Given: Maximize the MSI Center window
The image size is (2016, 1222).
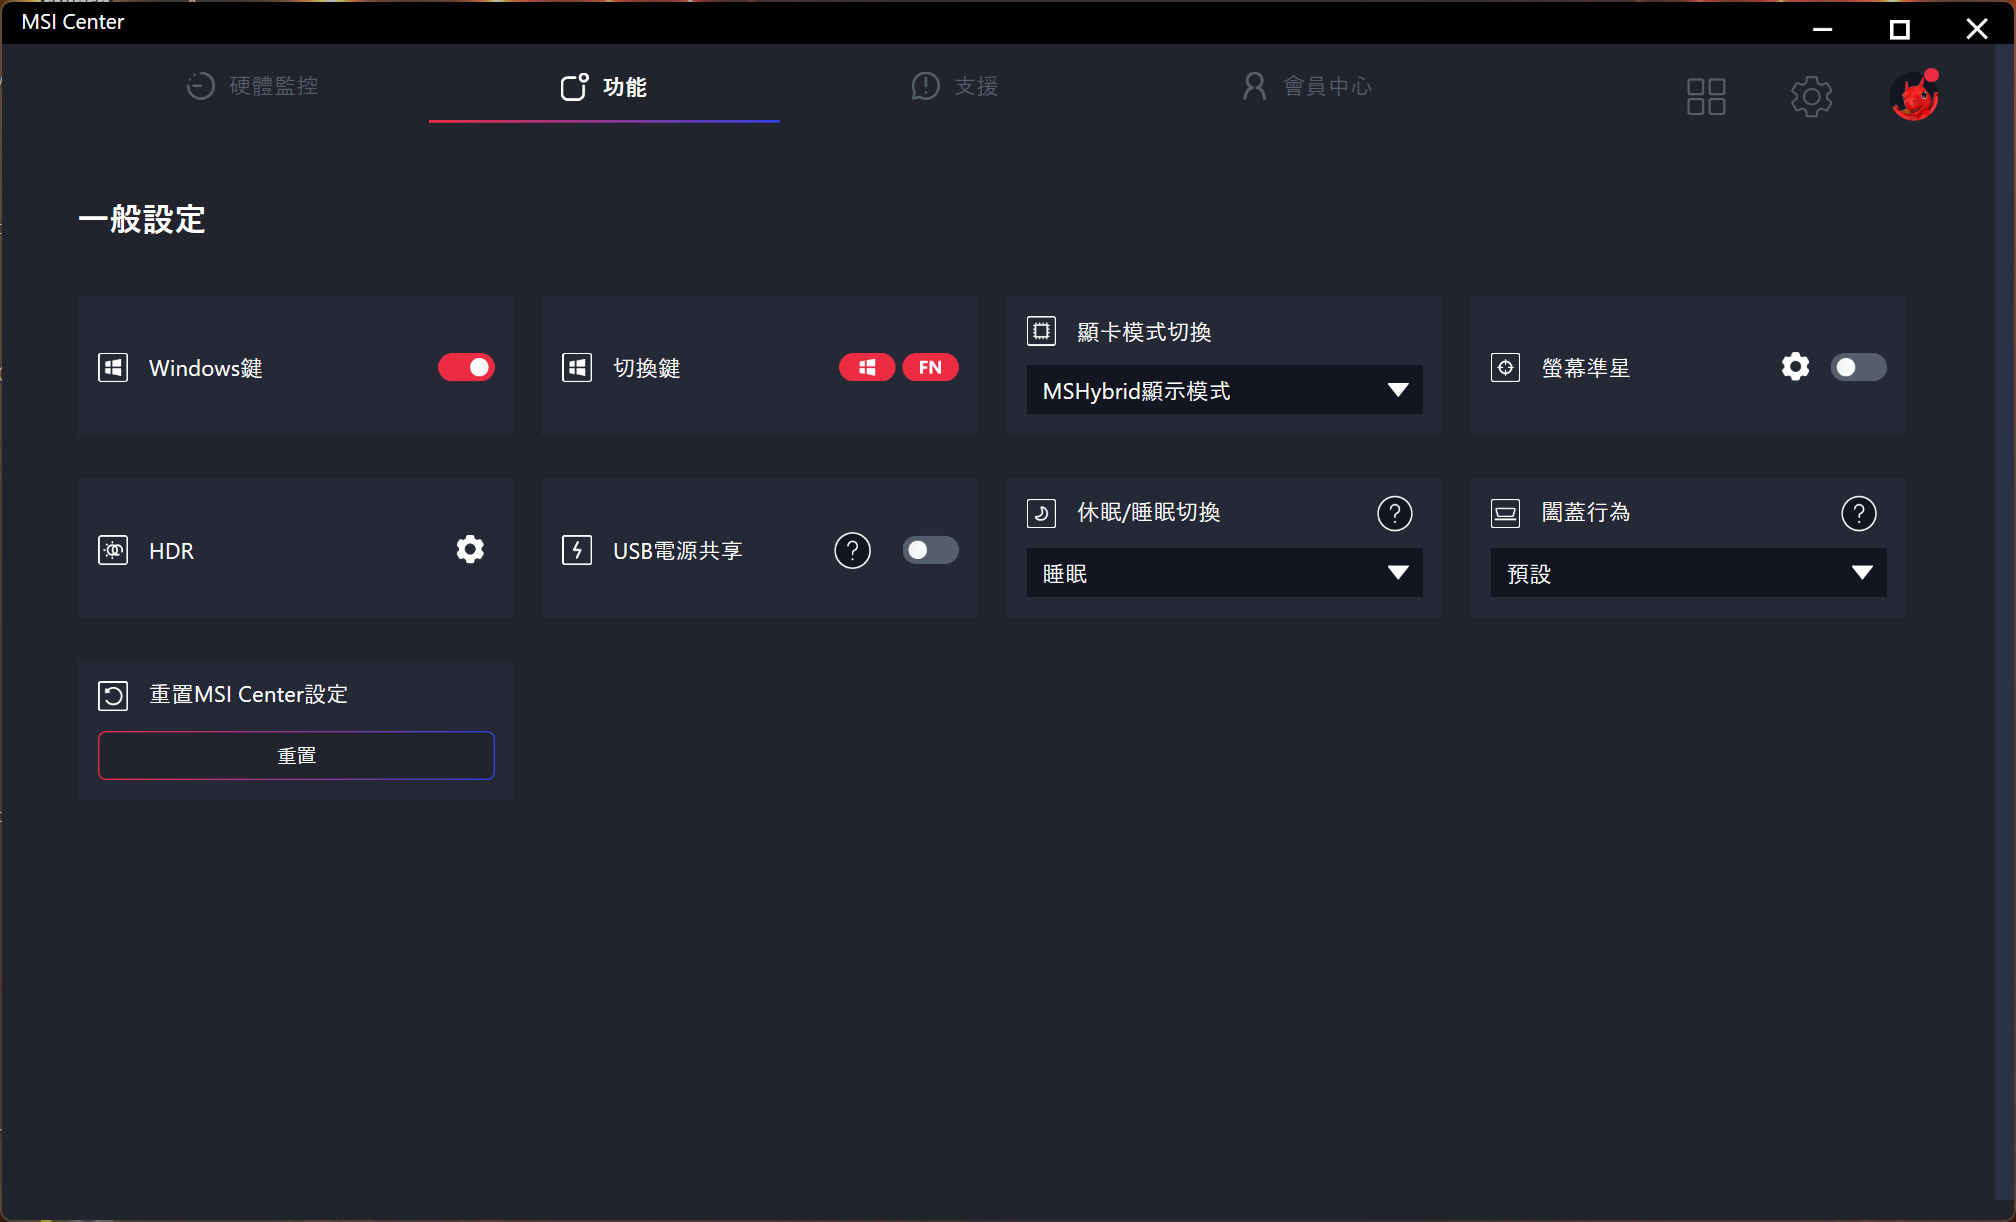Looking at the screenshot, I should (x=1899, y=29).
